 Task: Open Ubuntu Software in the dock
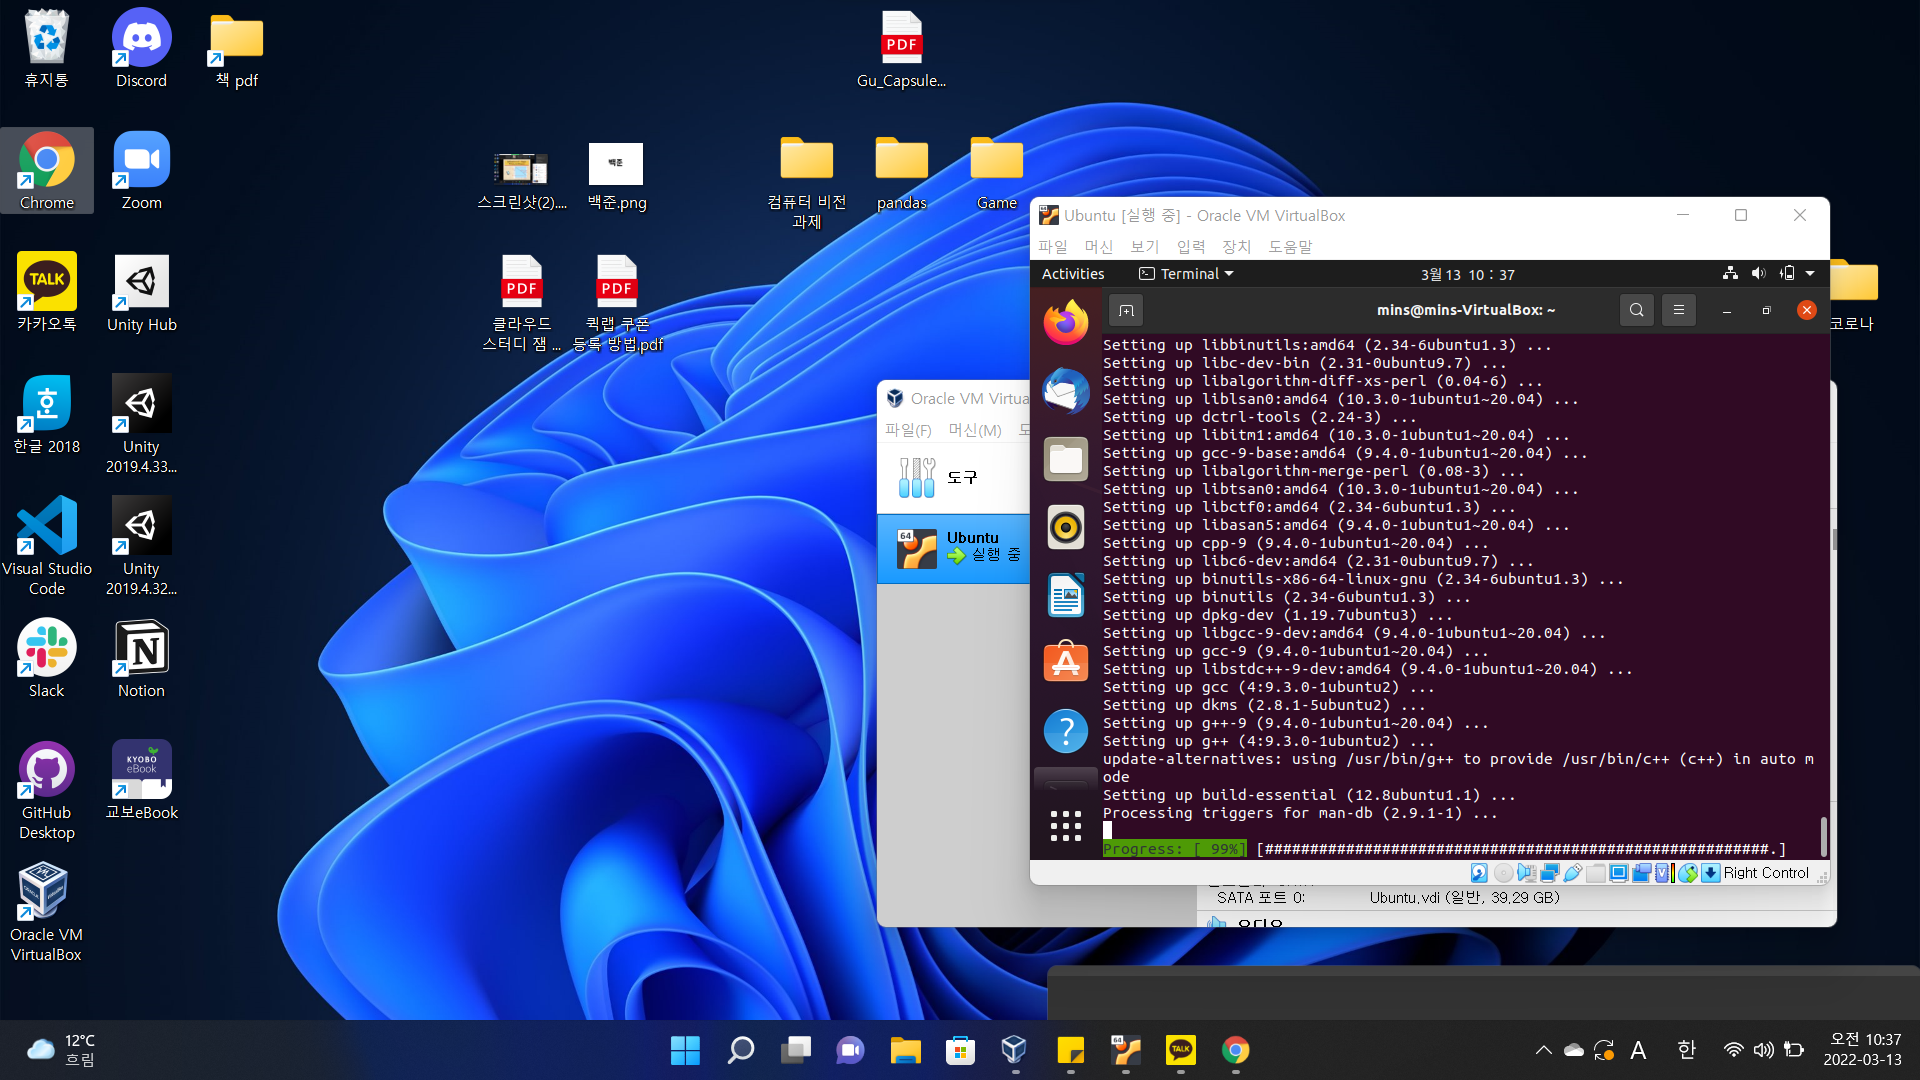click(x=1065, y=663)
